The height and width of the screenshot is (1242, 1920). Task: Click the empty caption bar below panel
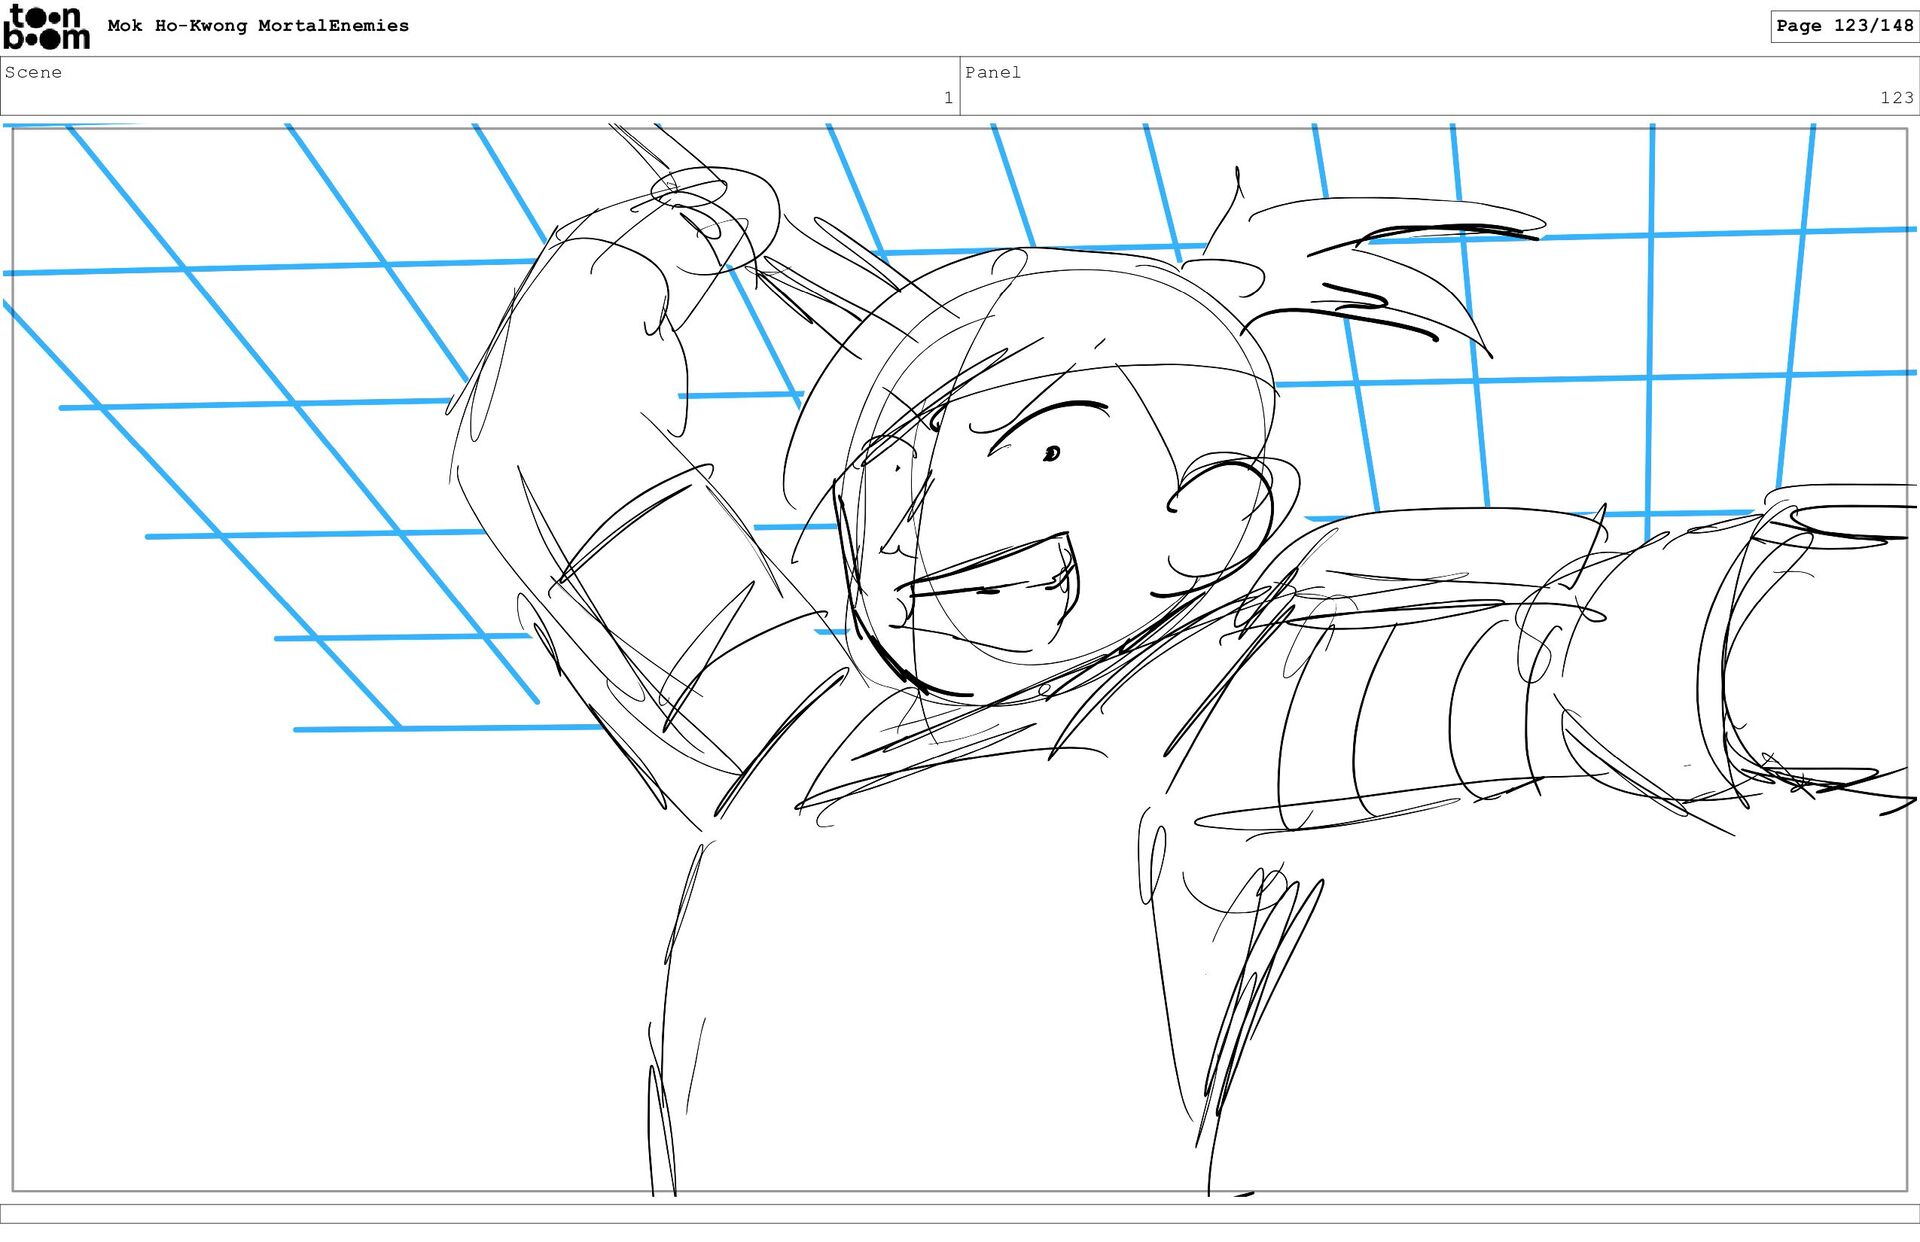[x=960, y=1213]
